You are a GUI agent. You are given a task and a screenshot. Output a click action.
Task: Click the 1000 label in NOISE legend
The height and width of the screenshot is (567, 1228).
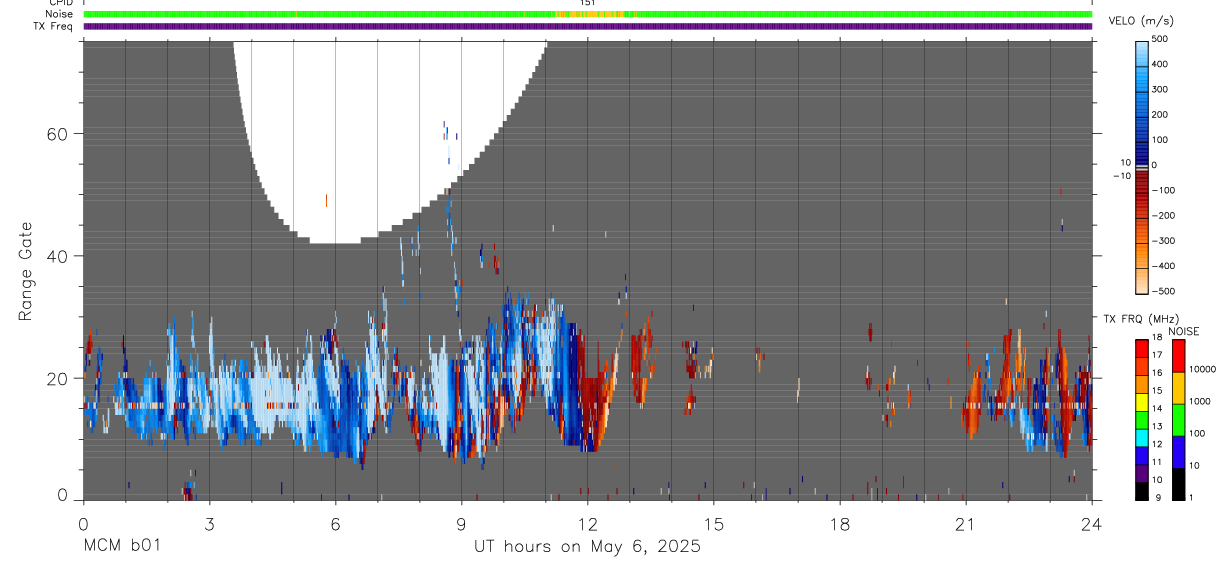(1200, 401)
